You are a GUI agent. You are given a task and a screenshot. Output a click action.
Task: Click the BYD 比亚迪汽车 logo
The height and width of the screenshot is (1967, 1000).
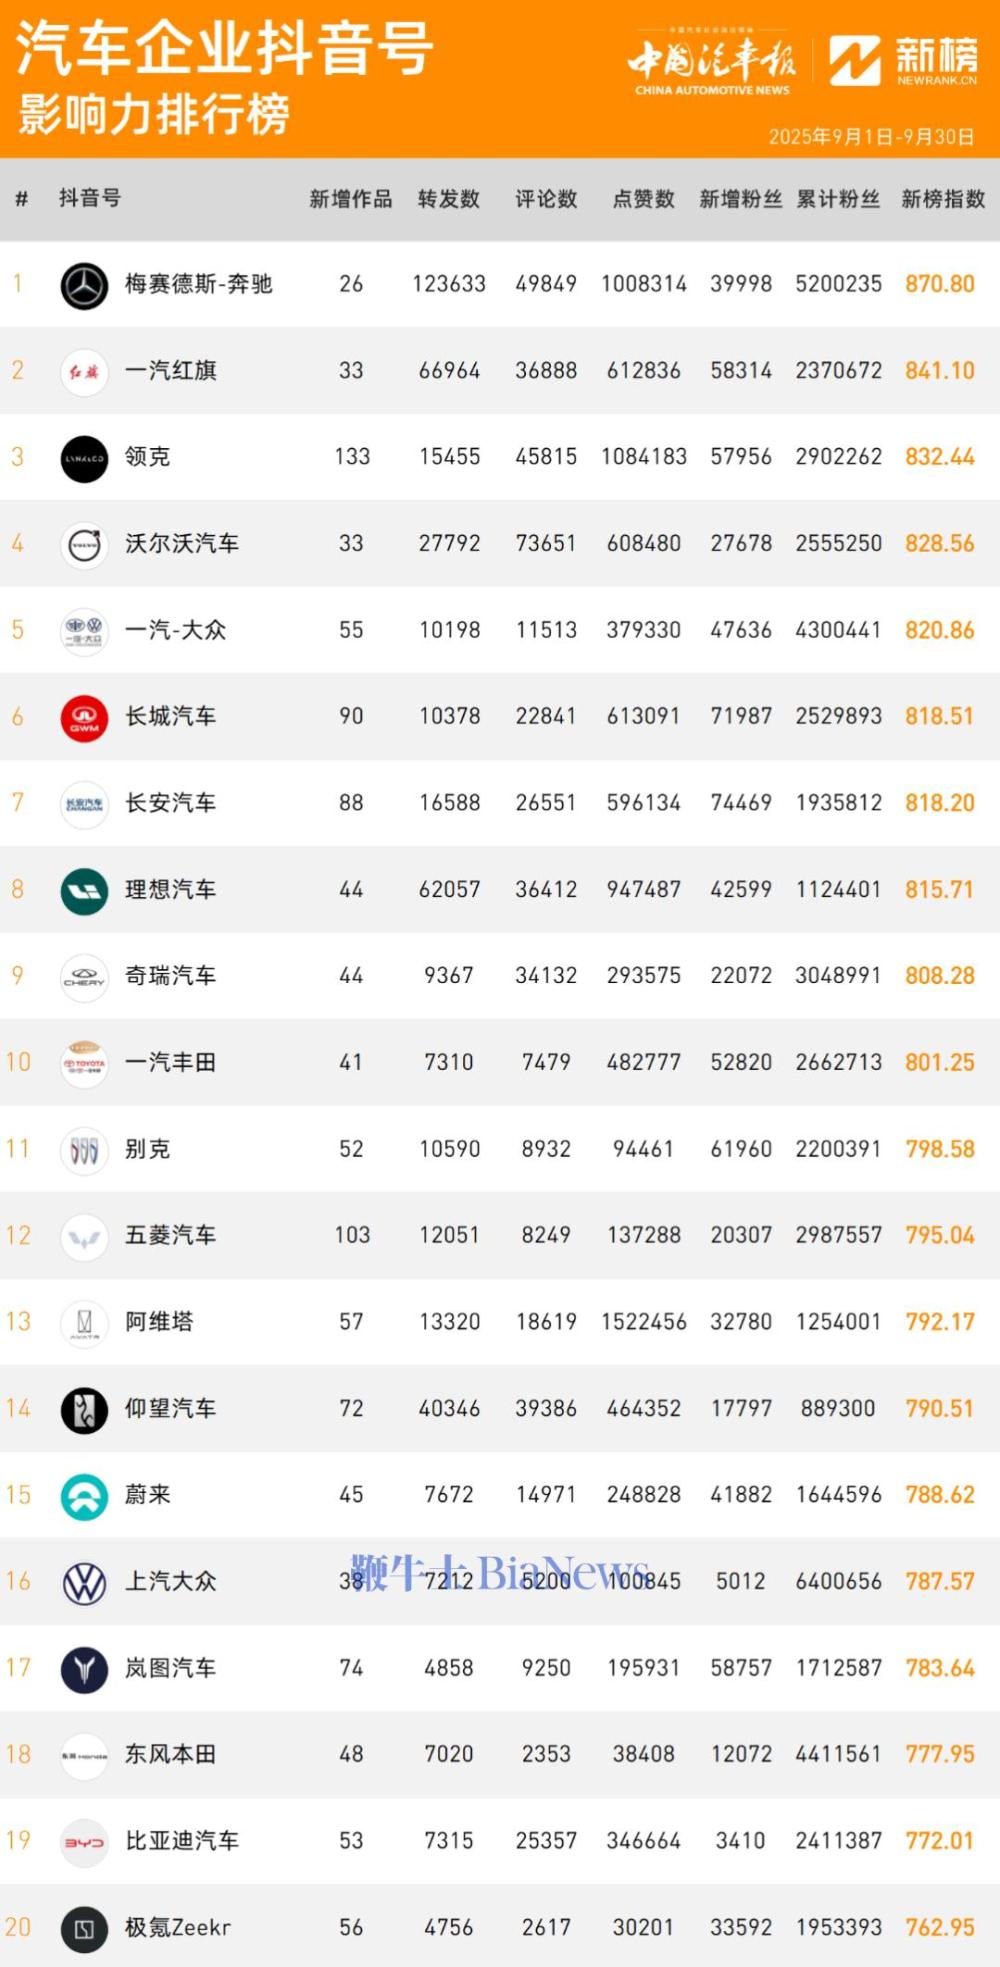coord(84,1843)
